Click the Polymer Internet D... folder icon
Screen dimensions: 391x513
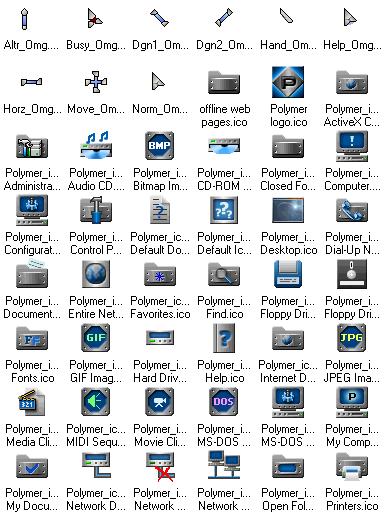pyautogui.click(x=288, y=339)
